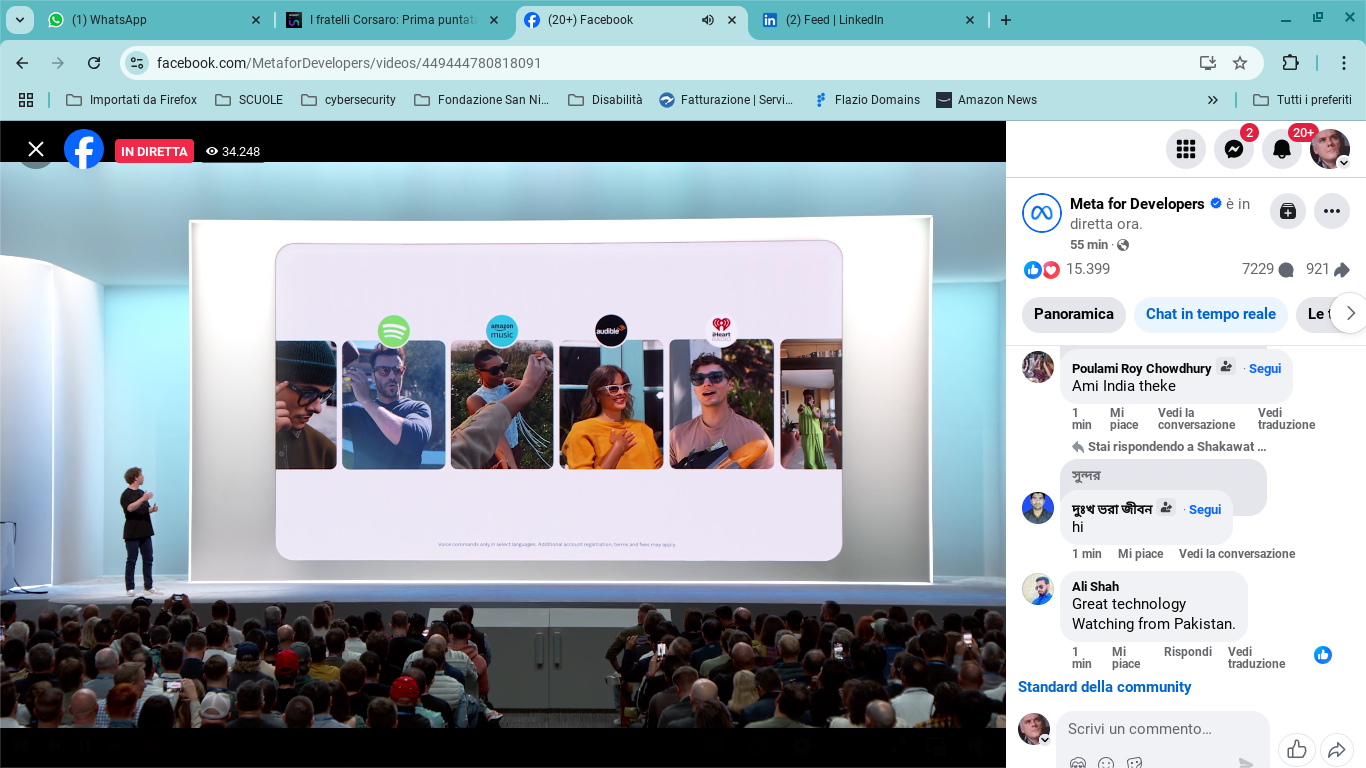
Task: Open Ali Shah's profile name
Action: (x=1095, y=586)
